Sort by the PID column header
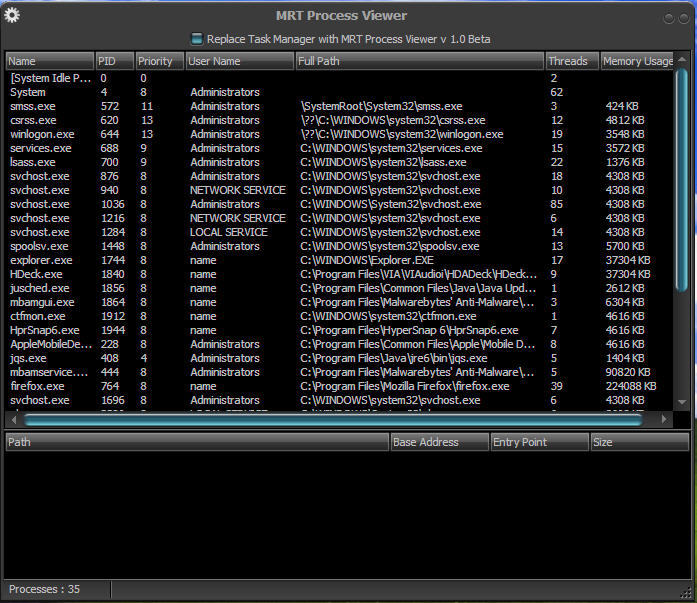Image resolution: width=697 pixels, height=603 pixels. 115,61
